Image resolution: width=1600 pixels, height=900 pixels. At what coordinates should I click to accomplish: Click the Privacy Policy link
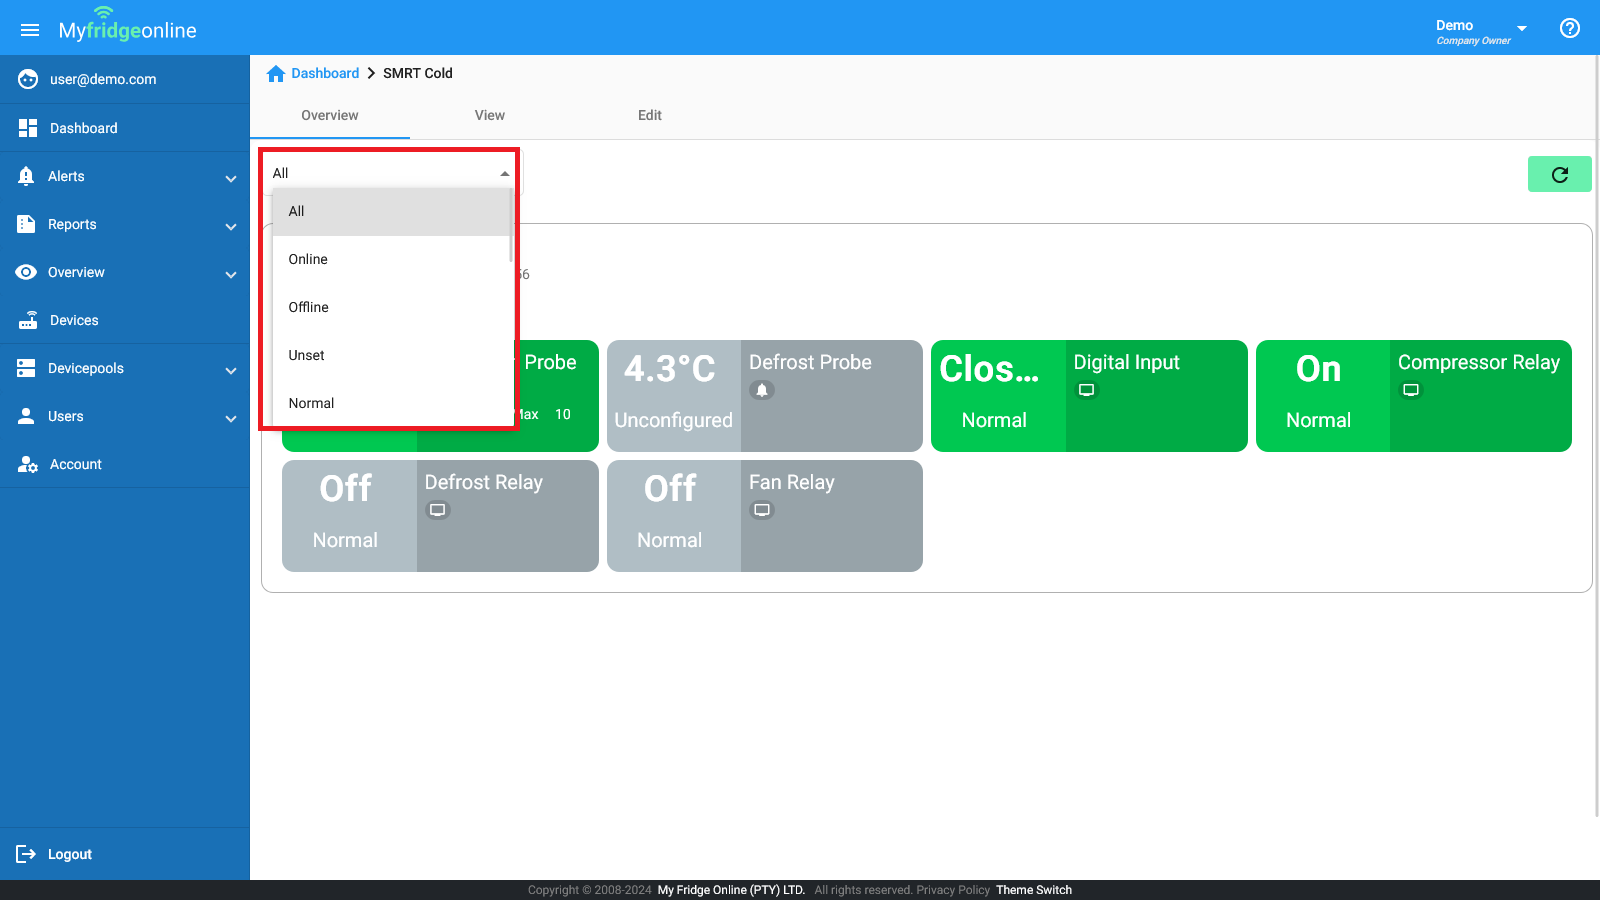point(953,889)
